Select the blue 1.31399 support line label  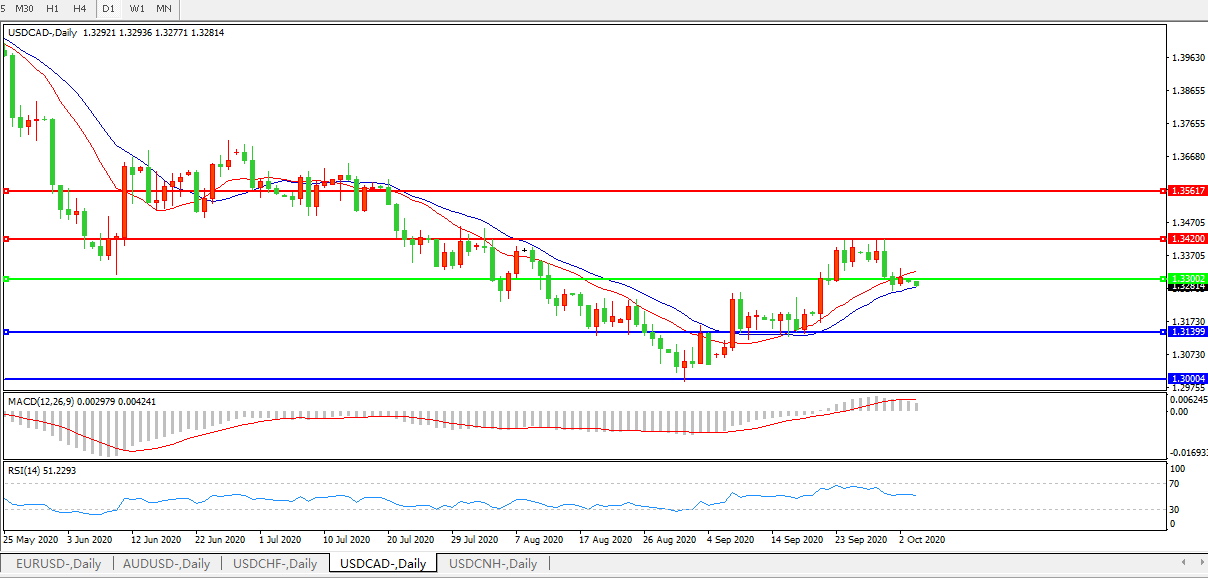pos(1187,331)
